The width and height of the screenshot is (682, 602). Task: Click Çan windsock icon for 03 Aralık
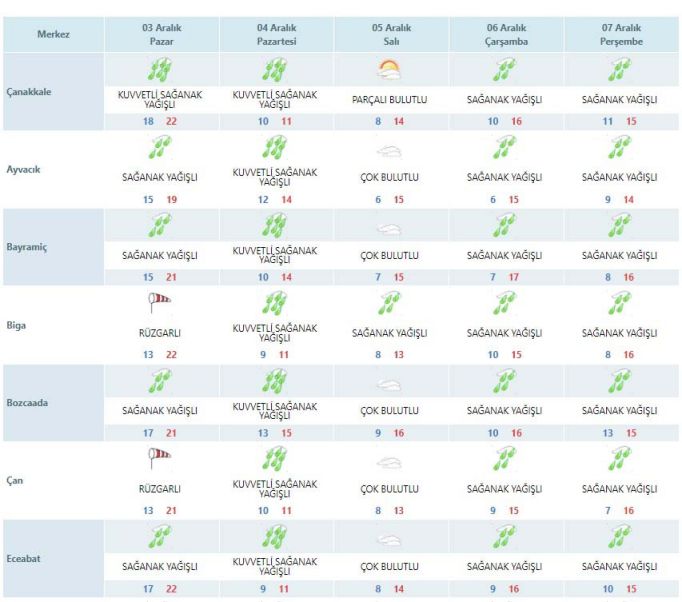click(160, 458)
